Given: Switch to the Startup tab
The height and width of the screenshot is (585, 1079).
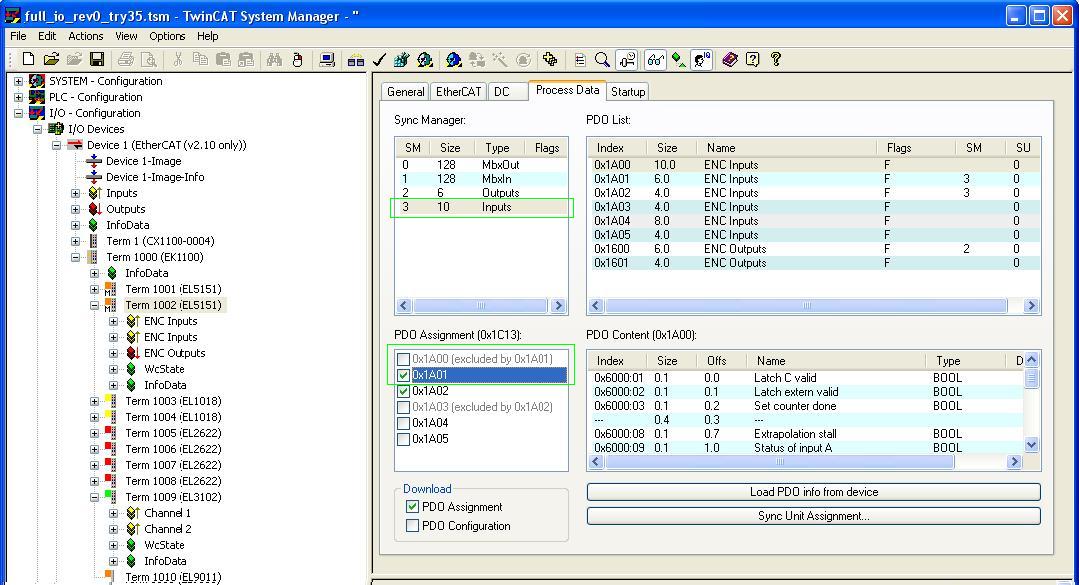Looking at the screenshot, I should tap(628, 92).
